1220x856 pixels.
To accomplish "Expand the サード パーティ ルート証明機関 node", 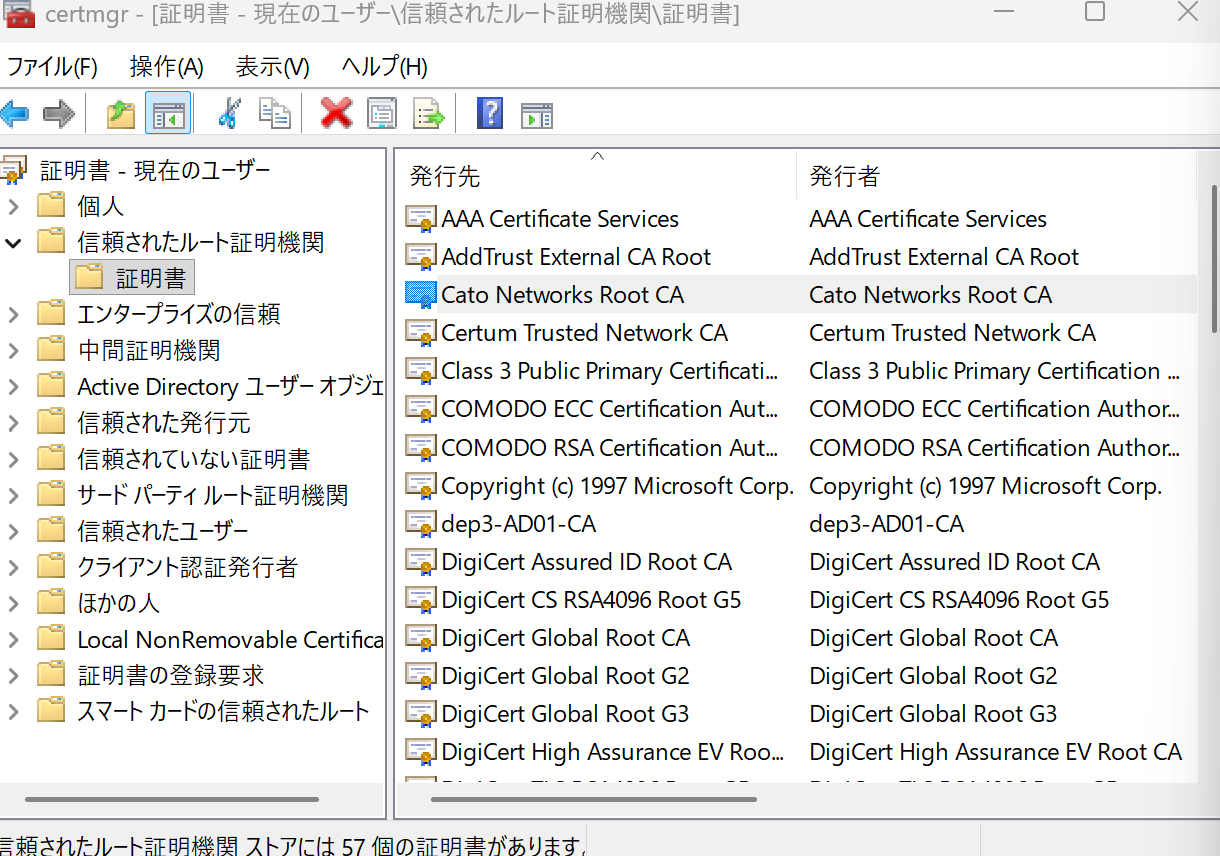I will (13, 496).
